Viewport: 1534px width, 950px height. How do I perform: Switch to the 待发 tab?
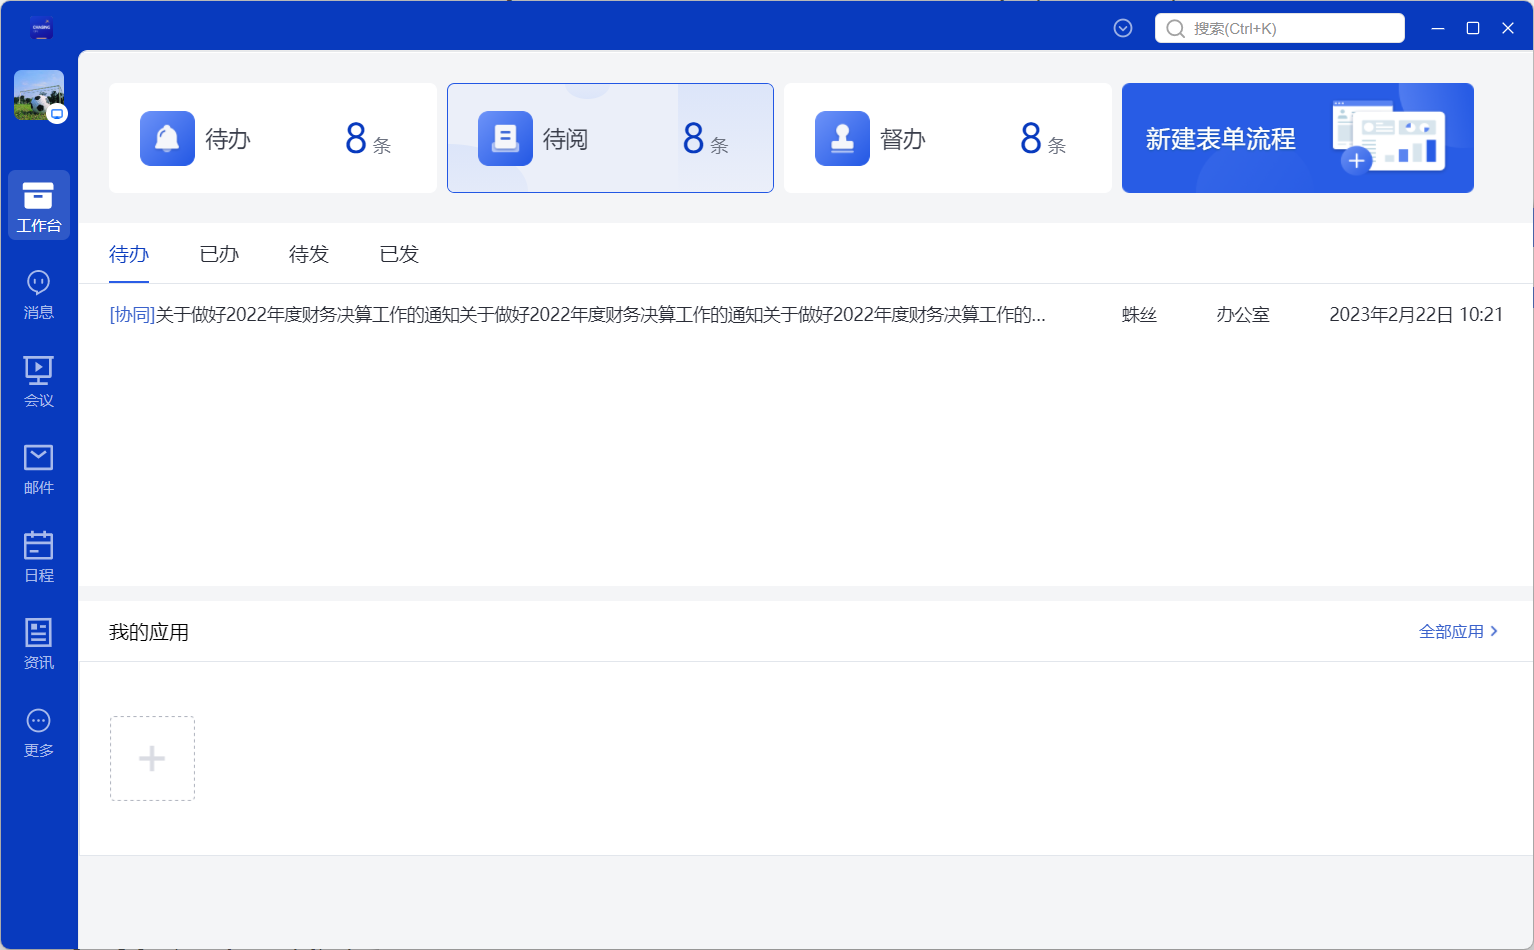309,254
